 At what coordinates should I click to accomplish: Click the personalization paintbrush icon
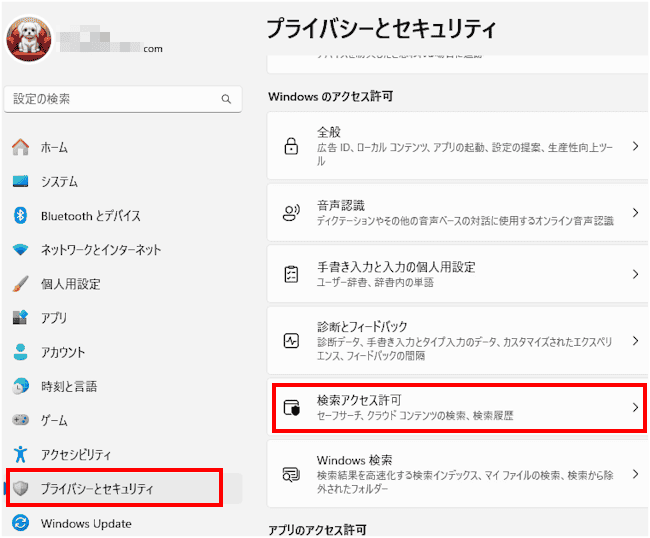20,284
